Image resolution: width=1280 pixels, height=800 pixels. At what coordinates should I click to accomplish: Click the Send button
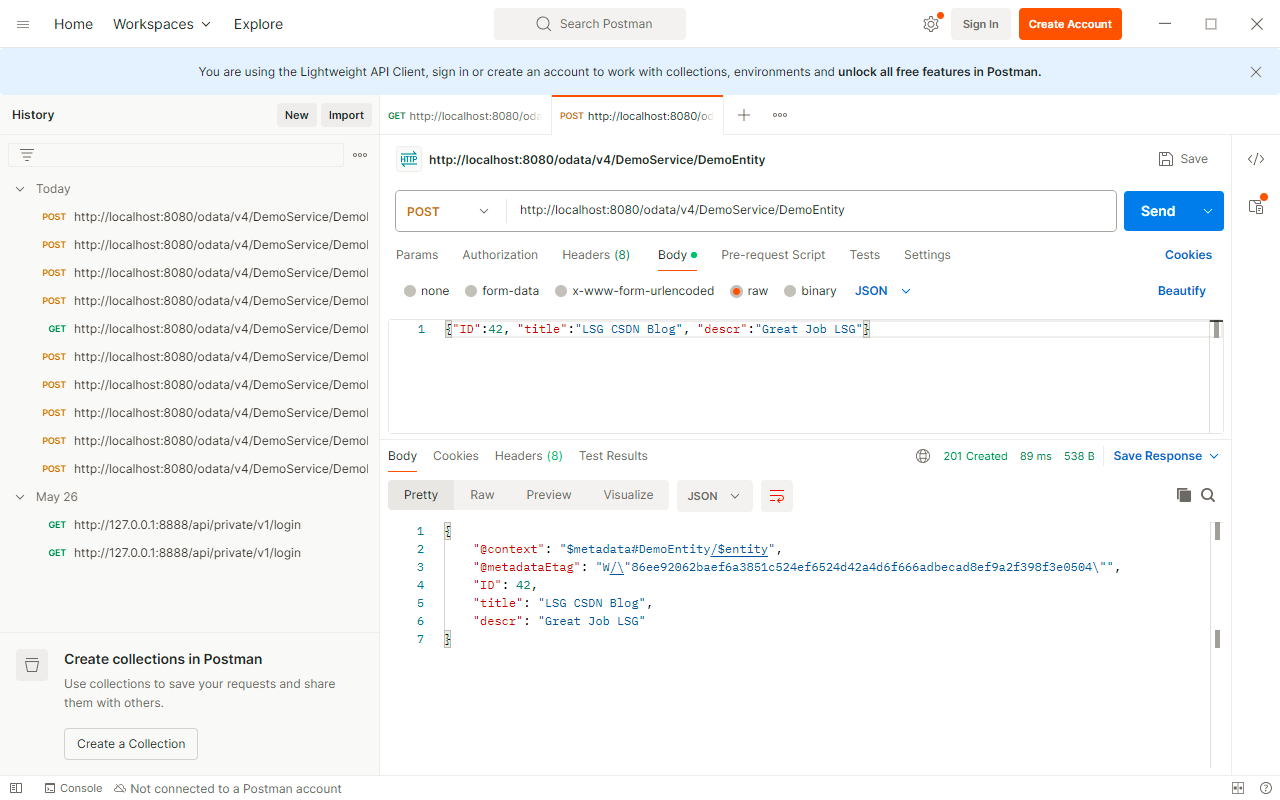tap(1158, 211)
